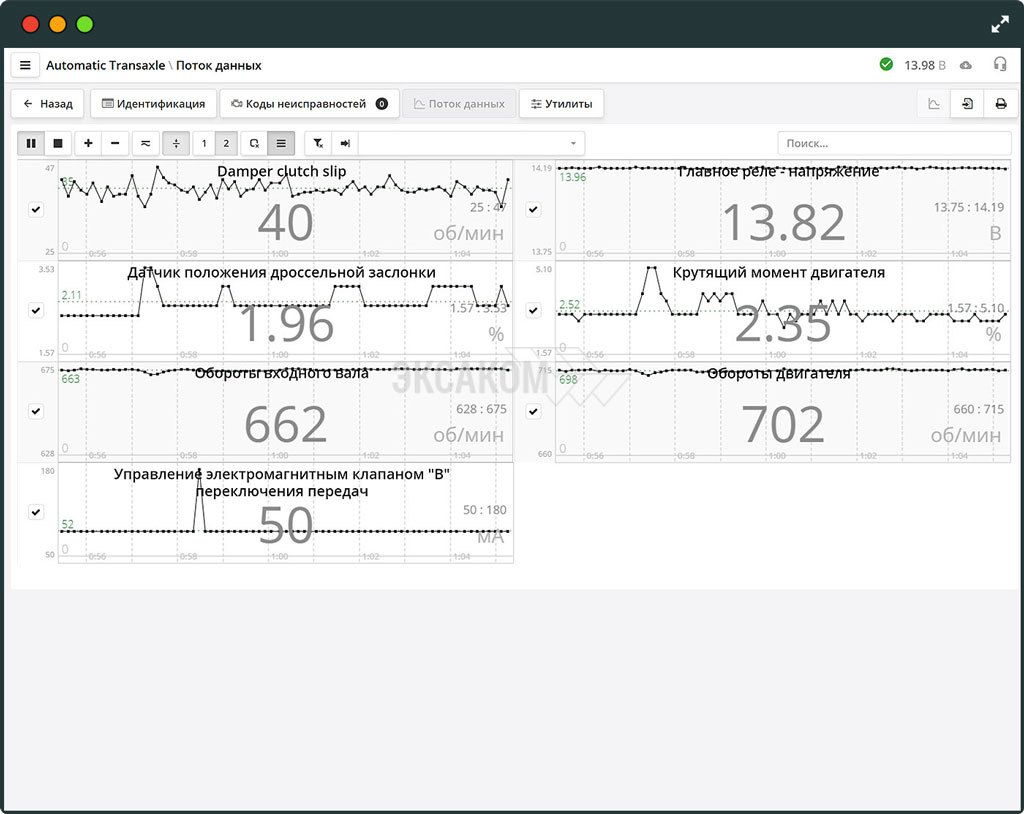Click the plus zoom-in icon
This screenshot has width=1024, height=814.
(89, 143)
